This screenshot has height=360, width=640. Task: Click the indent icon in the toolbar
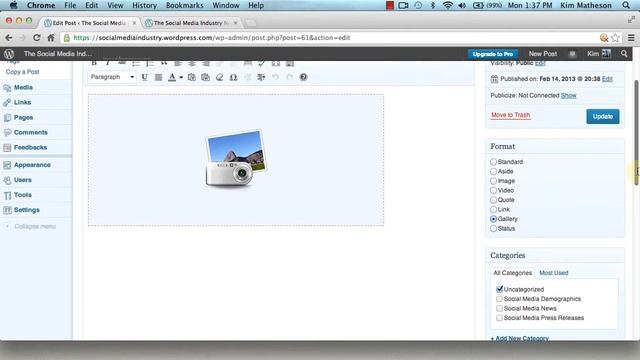[261, 77]
